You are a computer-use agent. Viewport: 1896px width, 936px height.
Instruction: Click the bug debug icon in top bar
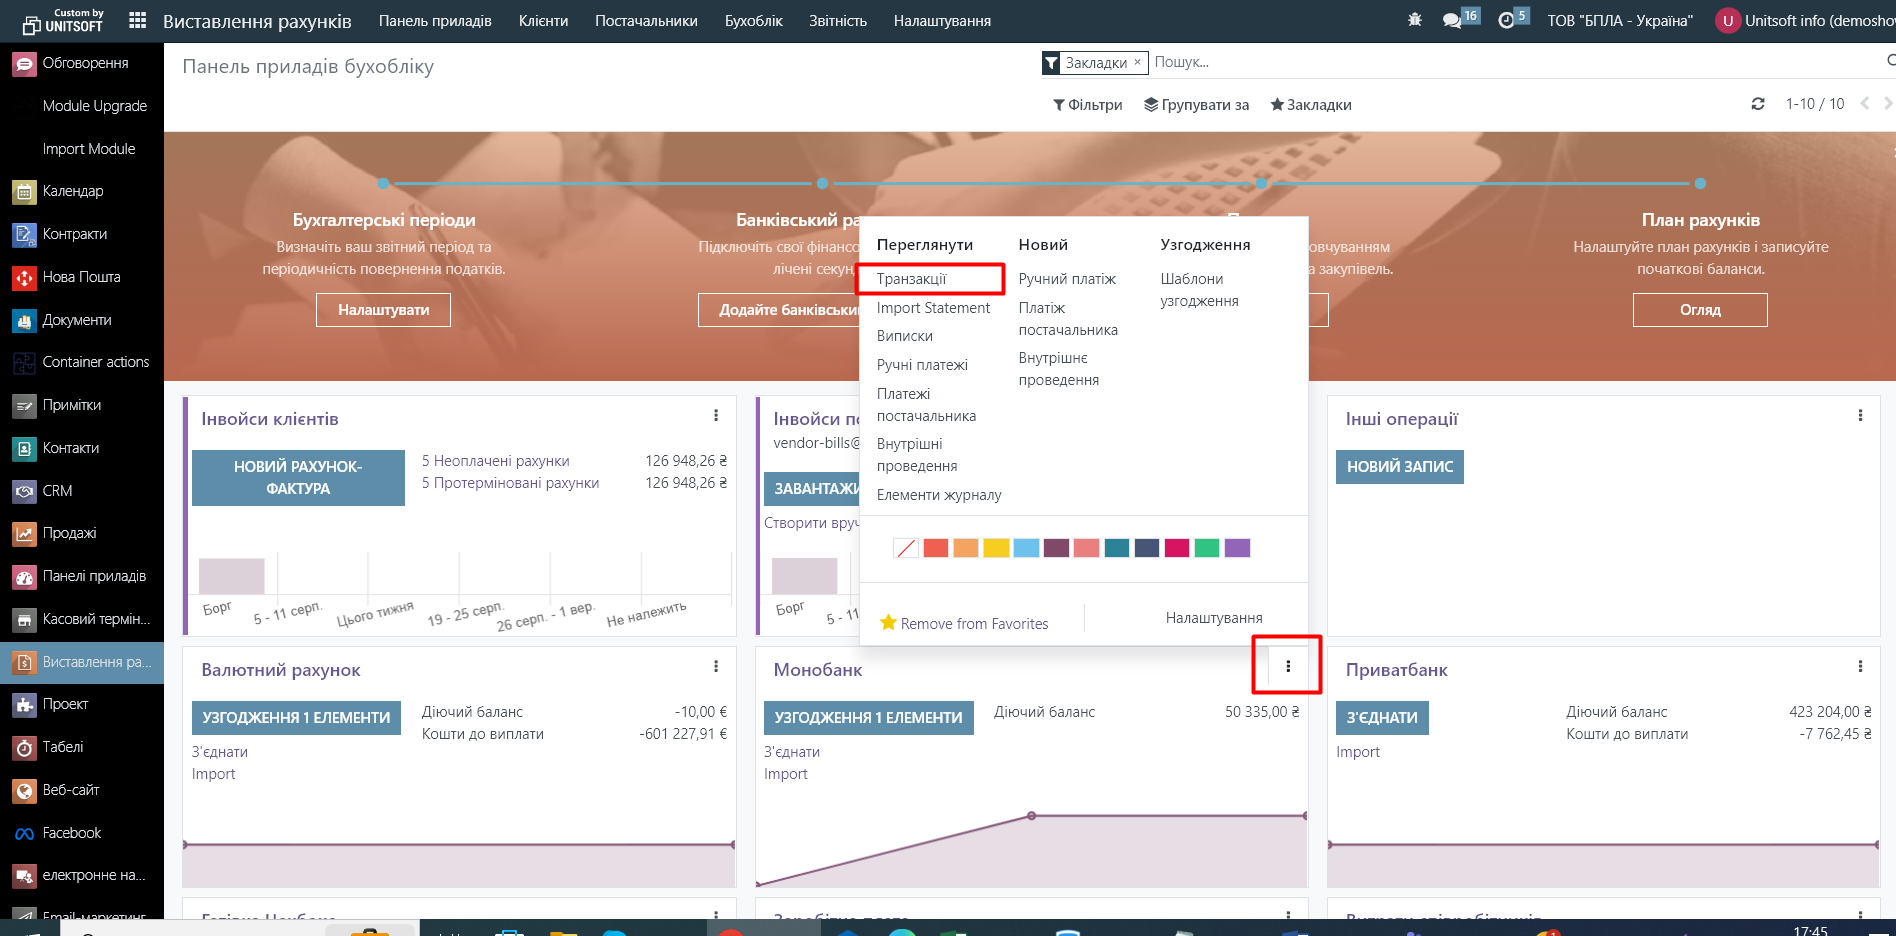pos(1414,20)
